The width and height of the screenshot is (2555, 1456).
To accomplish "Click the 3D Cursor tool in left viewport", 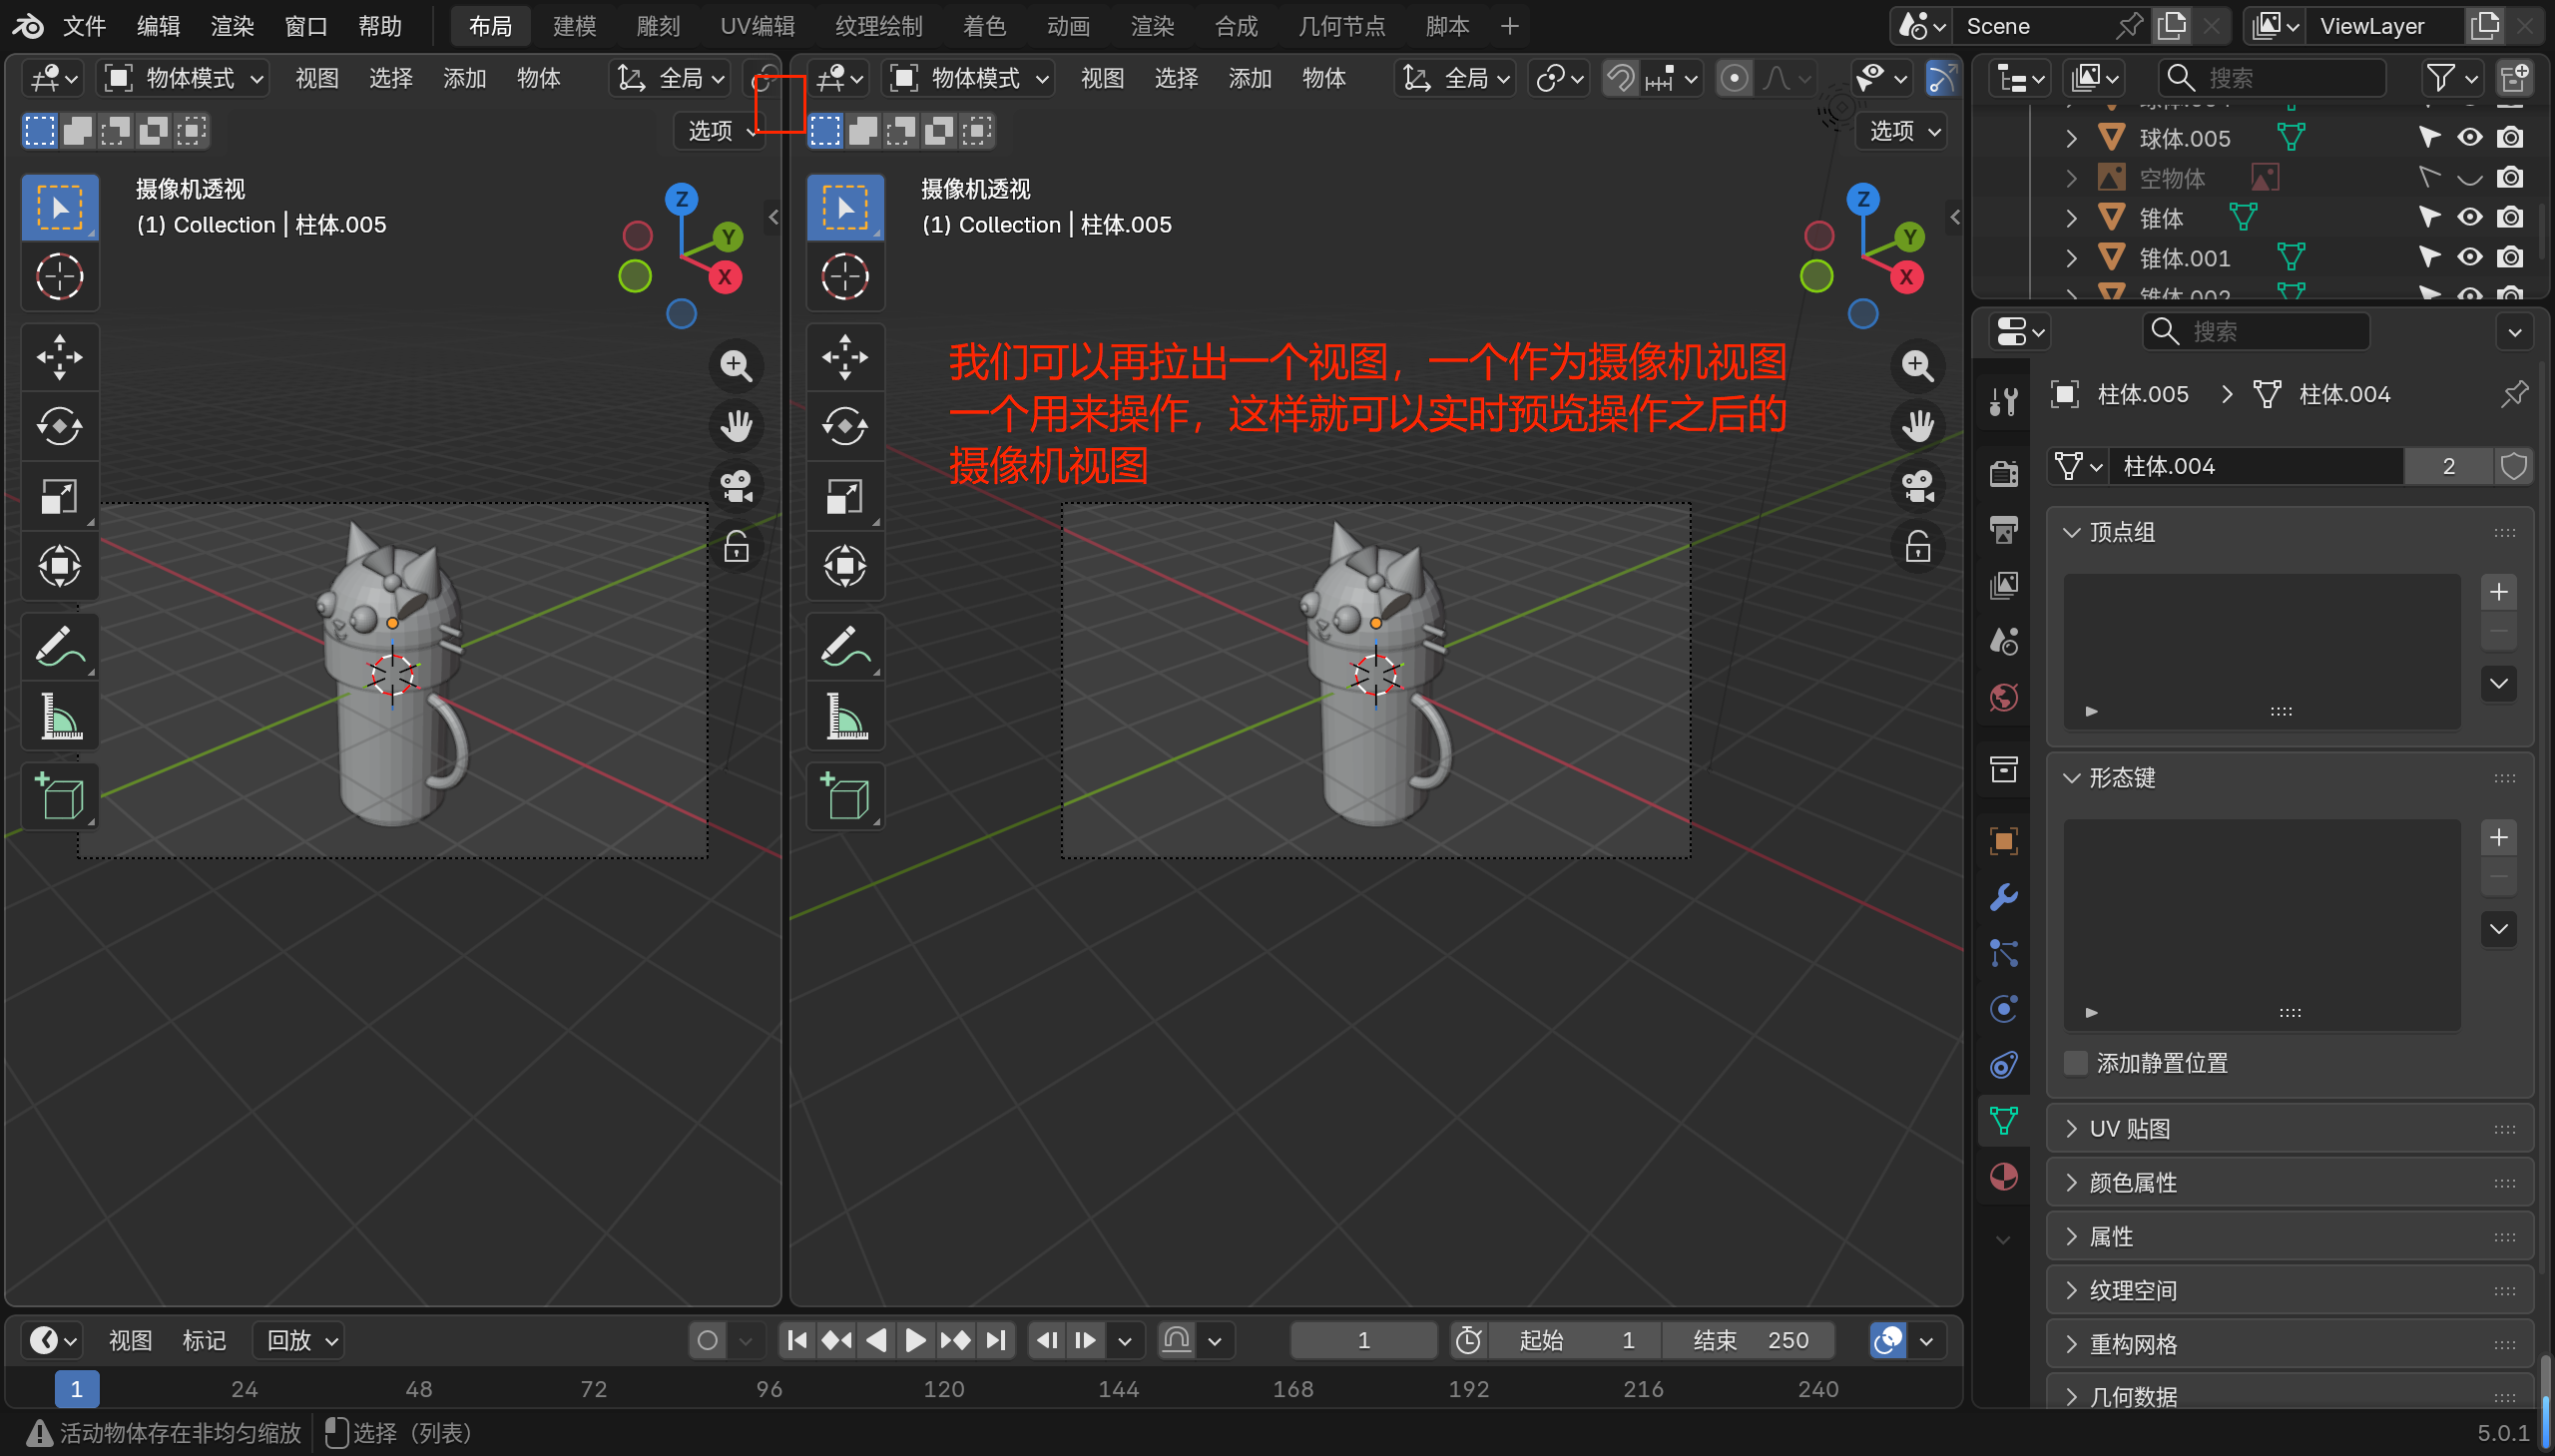I will tap(60, 277).
